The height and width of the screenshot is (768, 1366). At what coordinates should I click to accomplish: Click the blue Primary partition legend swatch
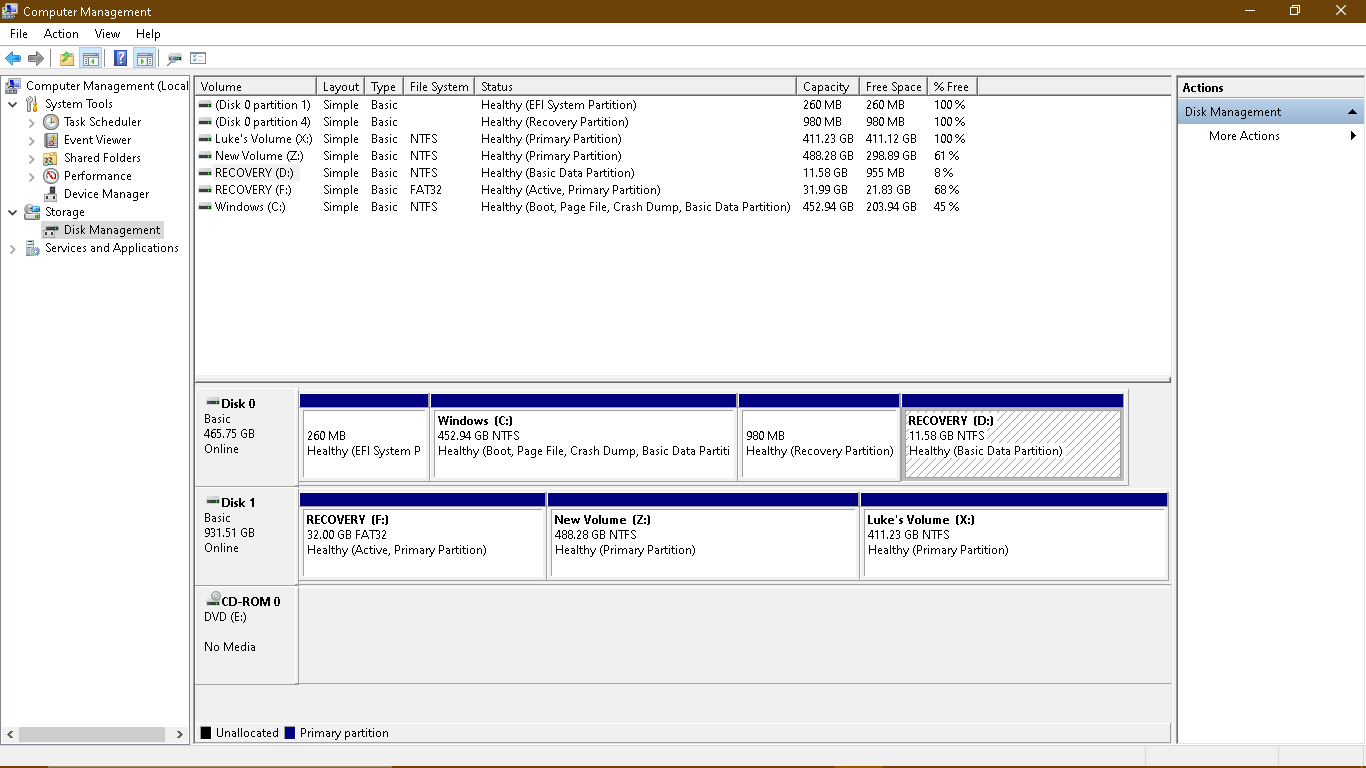(x=290, y=733)
